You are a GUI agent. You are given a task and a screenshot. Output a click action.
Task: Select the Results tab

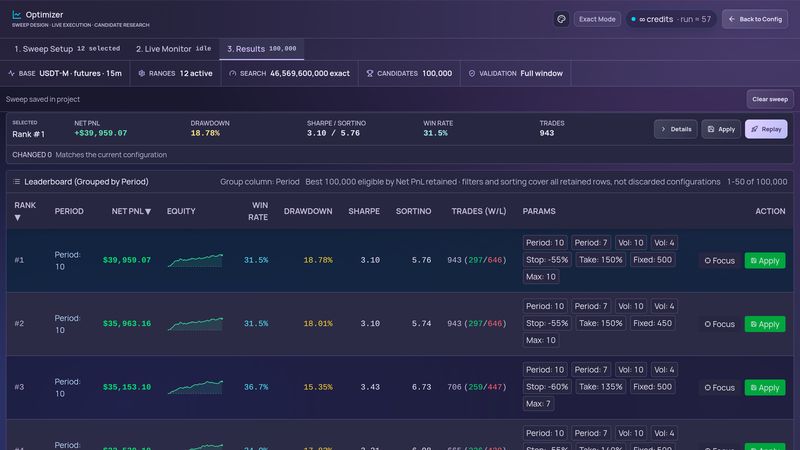(261, 49)
